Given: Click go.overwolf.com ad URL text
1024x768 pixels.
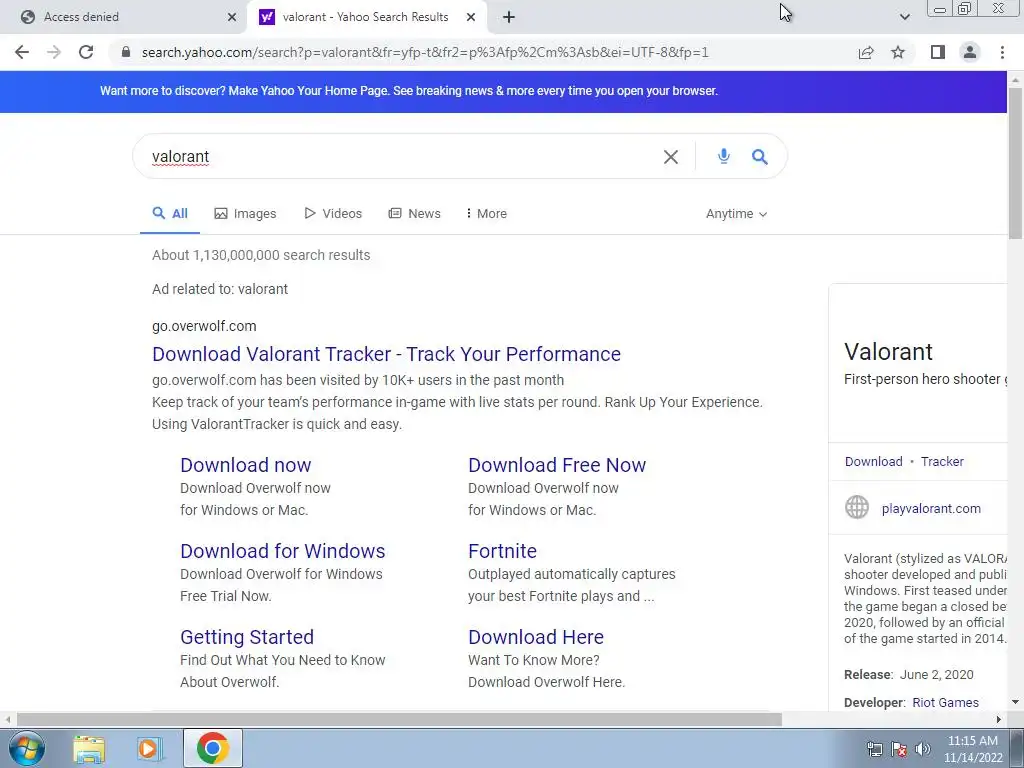Looking at the screenshot, I should [x=204, y=326].
